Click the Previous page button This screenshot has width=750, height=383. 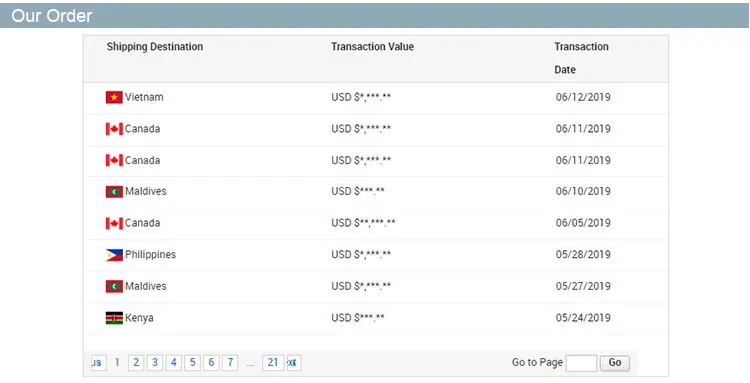[99, 362]
